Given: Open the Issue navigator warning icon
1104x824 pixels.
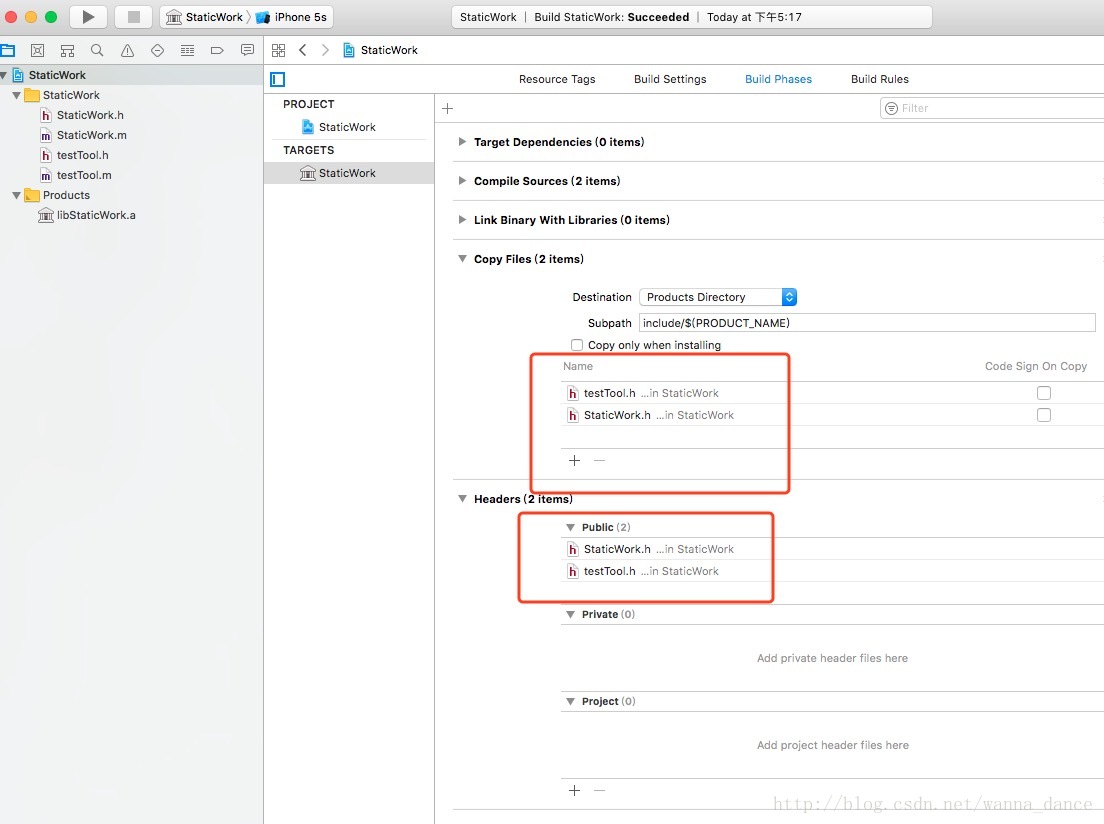Looking at the screenshot, I should [x=127, y=50].
